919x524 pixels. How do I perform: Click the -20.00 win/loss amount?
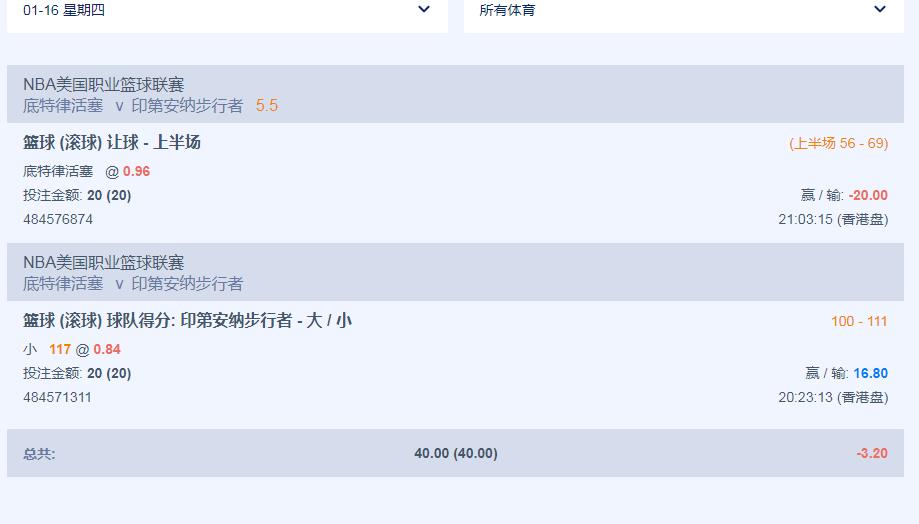[x=868, y=195]
